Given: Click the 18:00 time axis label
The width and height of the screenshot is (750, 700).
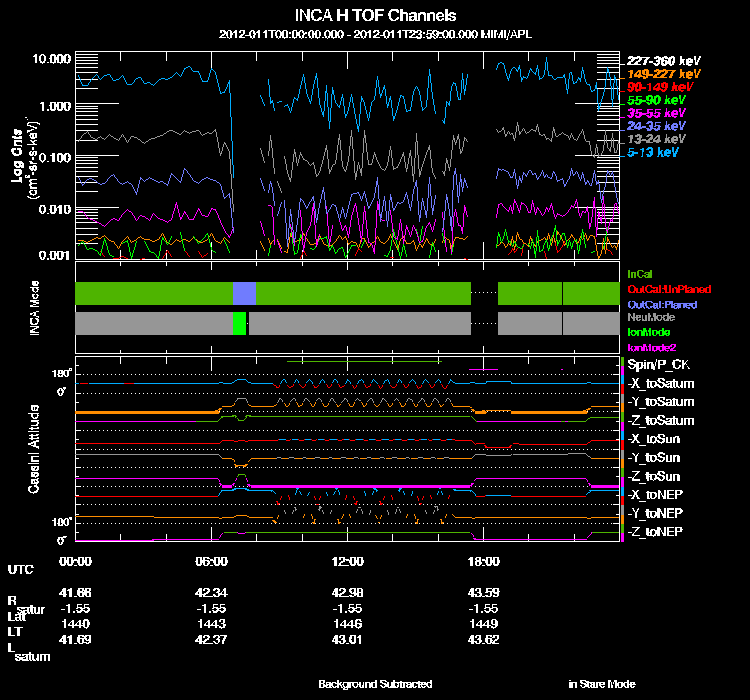Looking at the screenshot, I should tap(485, 562).
